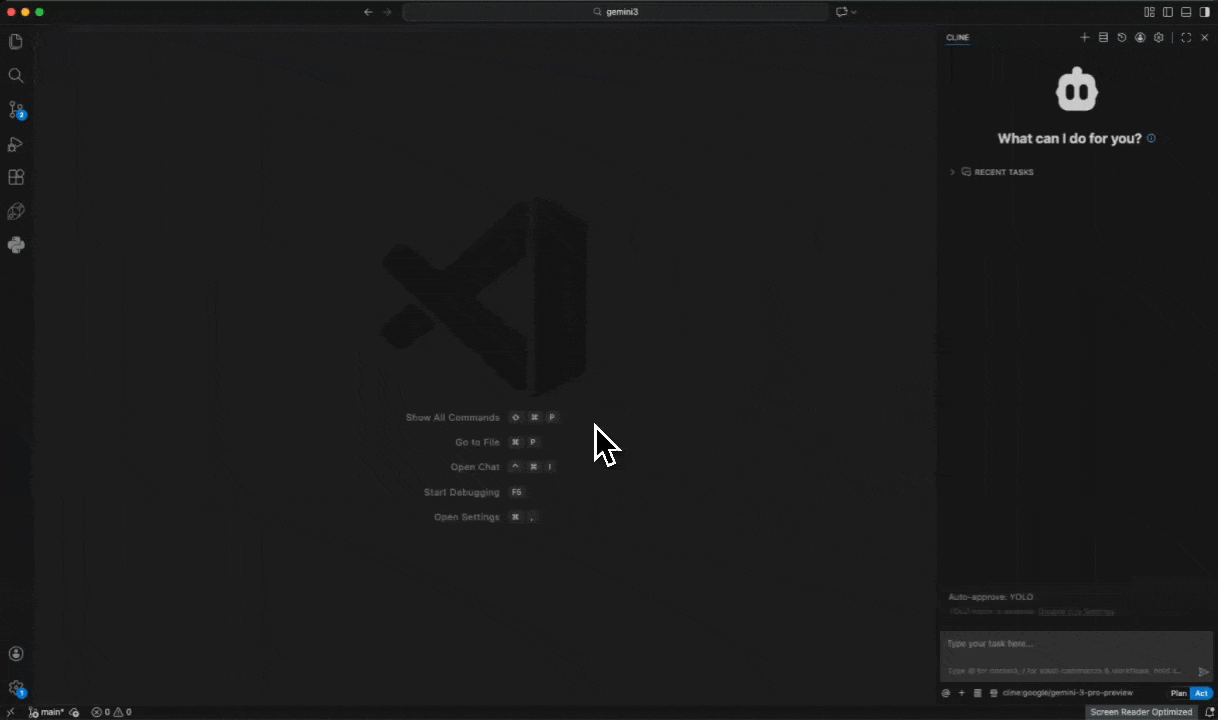The width and height of the screenshot is (1218, 720).
Task: Open the Cline account icon
Action: pos(1140,37)
